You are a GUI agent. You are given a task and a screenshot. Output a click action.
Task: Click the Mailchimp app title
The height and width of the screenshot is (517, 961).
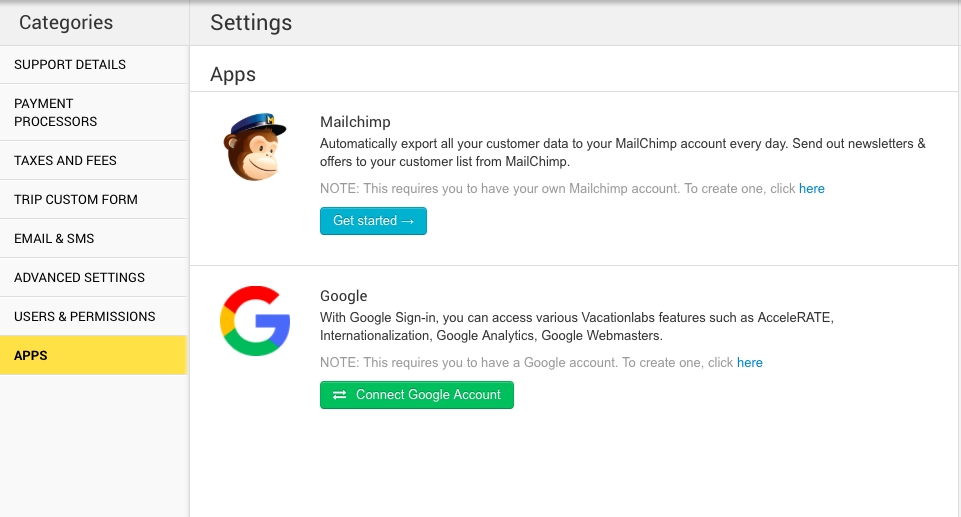(x=355, y=122)
